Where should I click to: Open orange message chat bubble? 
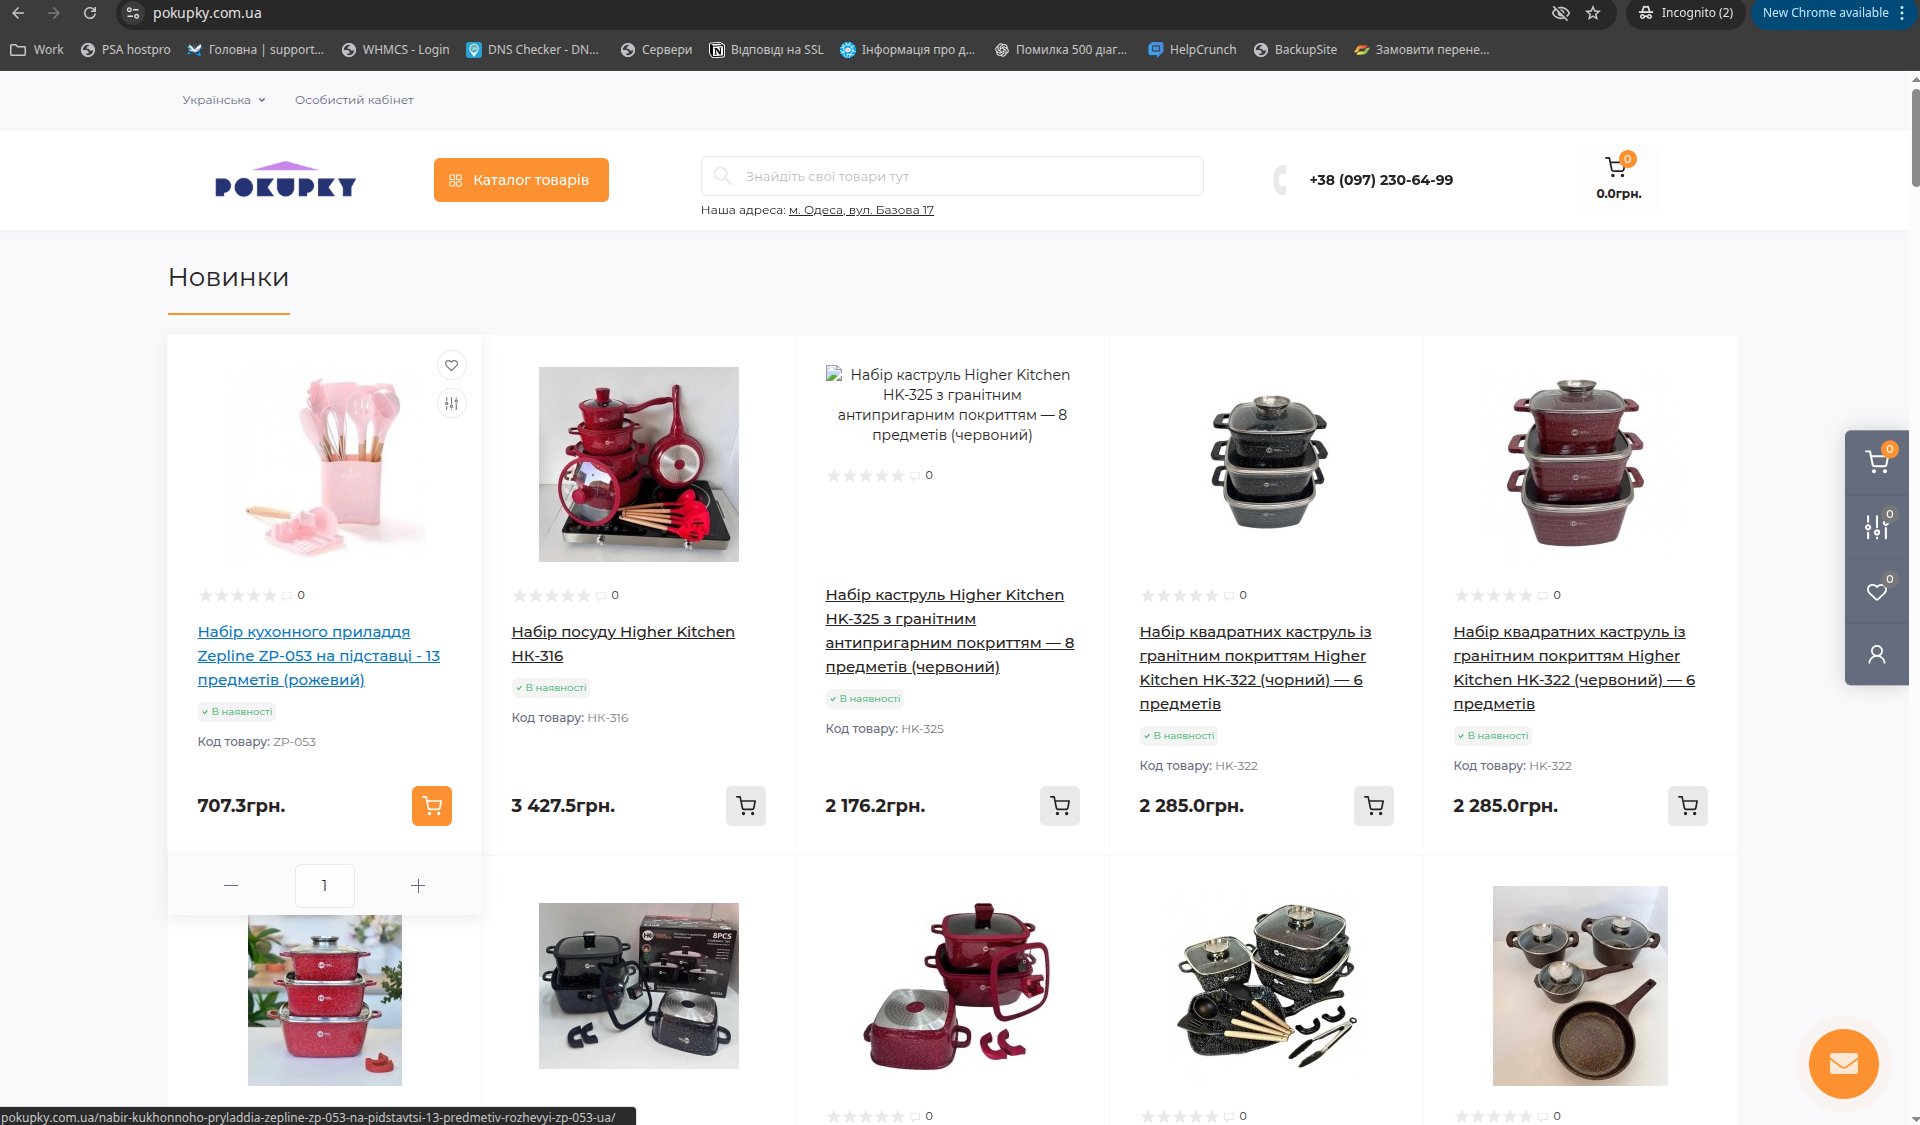[x=1843, y=1064]
